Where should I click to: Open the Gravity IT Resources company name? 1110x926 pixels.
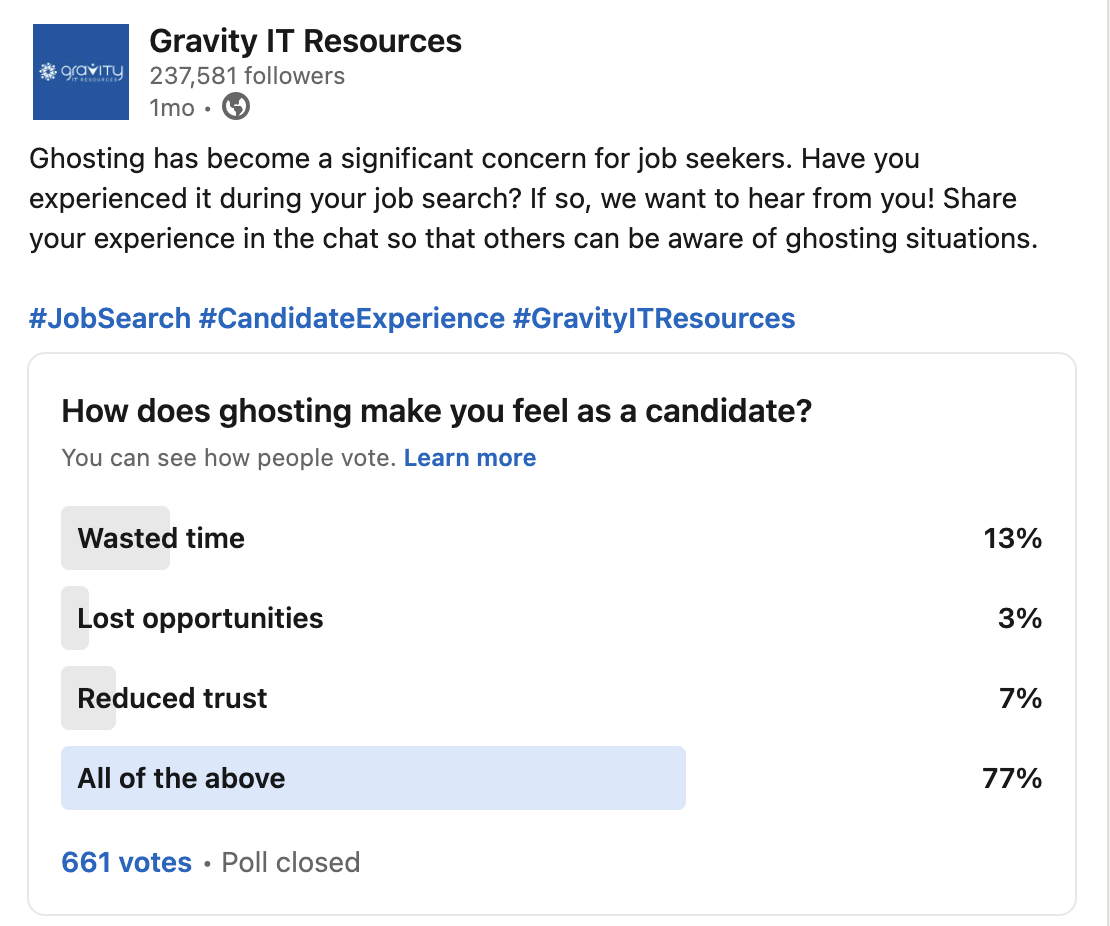coord(305,41)
